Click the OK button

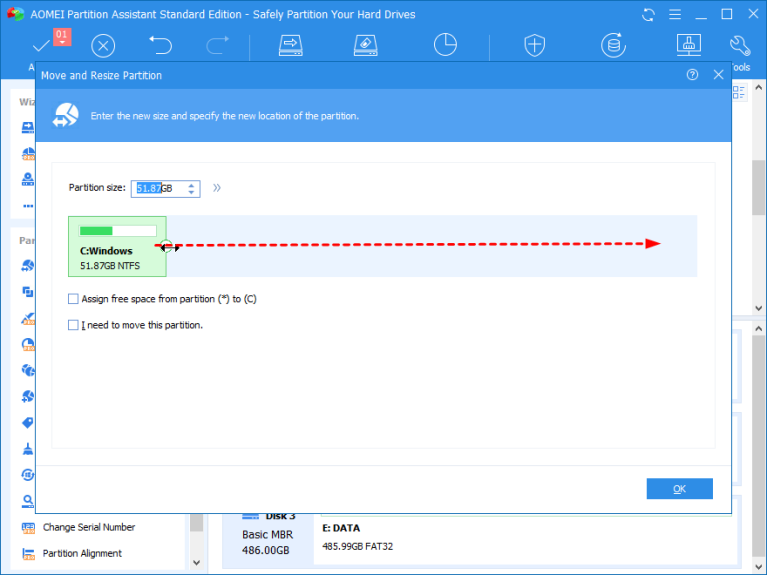679,489
